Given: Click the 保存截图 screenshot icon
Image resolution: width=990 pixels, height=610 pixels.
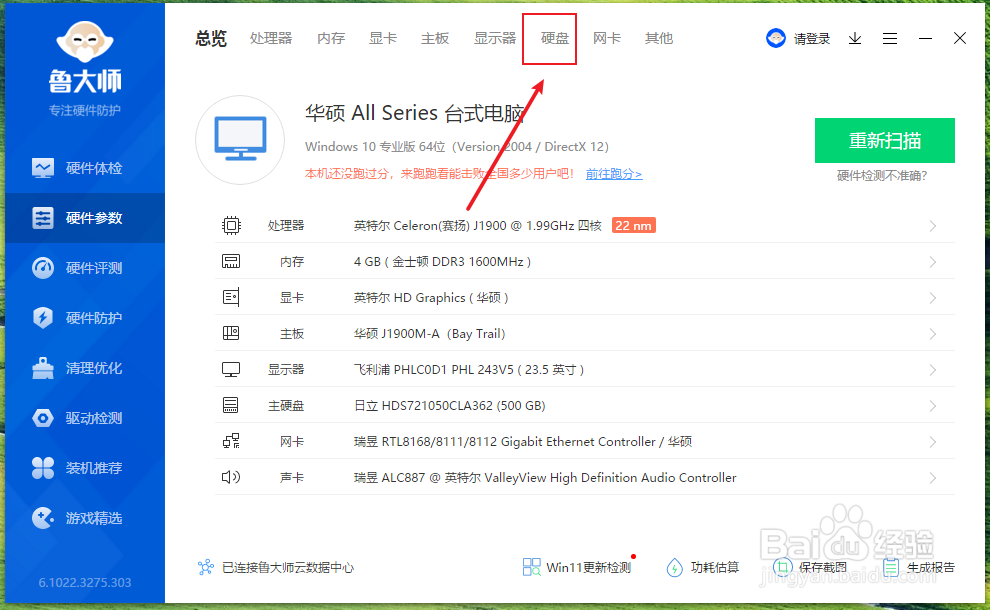Looking at the screenshot, I should 782,567.
